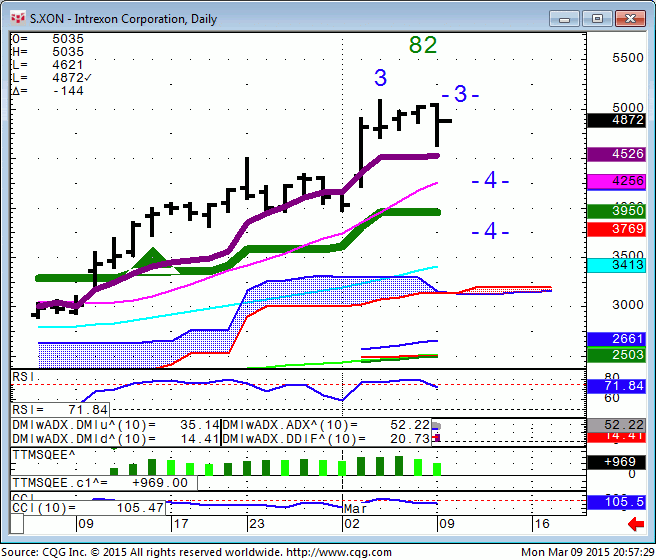Click the green triangle marker on chart
Image resolution: width=656 pixels, height=560 pixels.
pos(153,258)
